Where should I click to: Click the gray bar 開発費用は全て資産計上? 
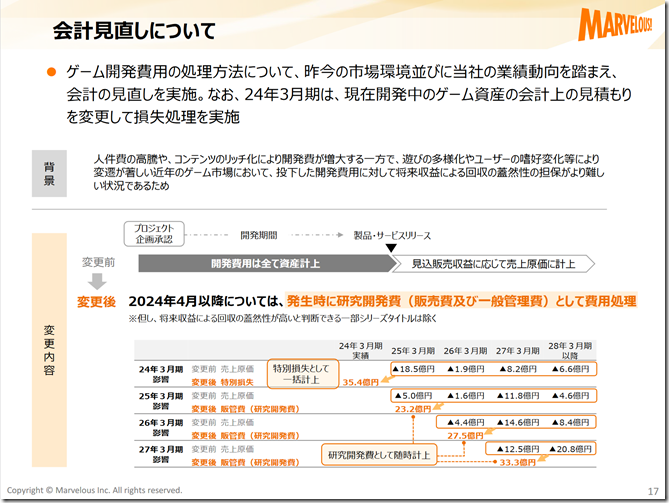click(267, 264)
